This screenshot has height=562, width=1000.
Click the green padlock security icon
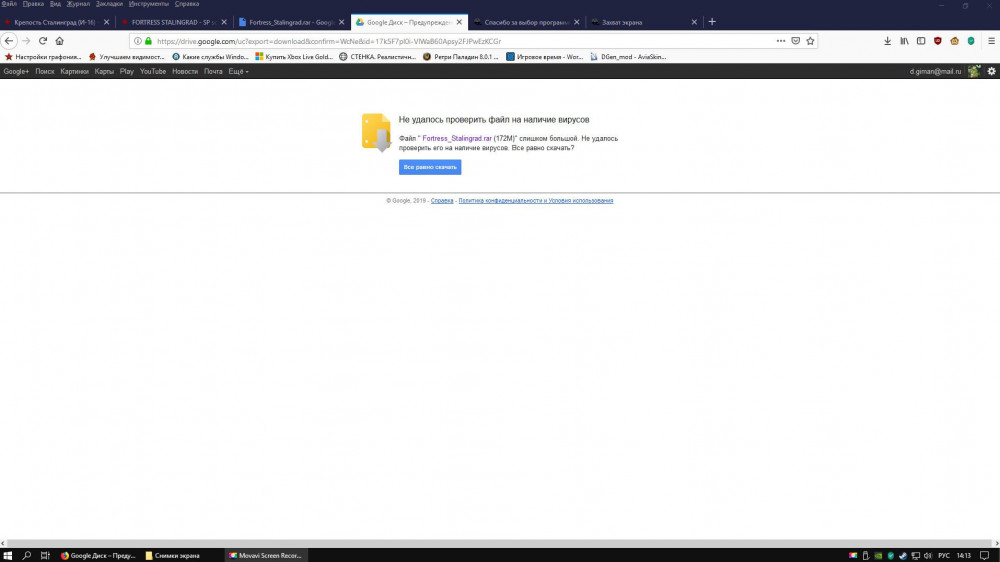(x=149, y=41)
